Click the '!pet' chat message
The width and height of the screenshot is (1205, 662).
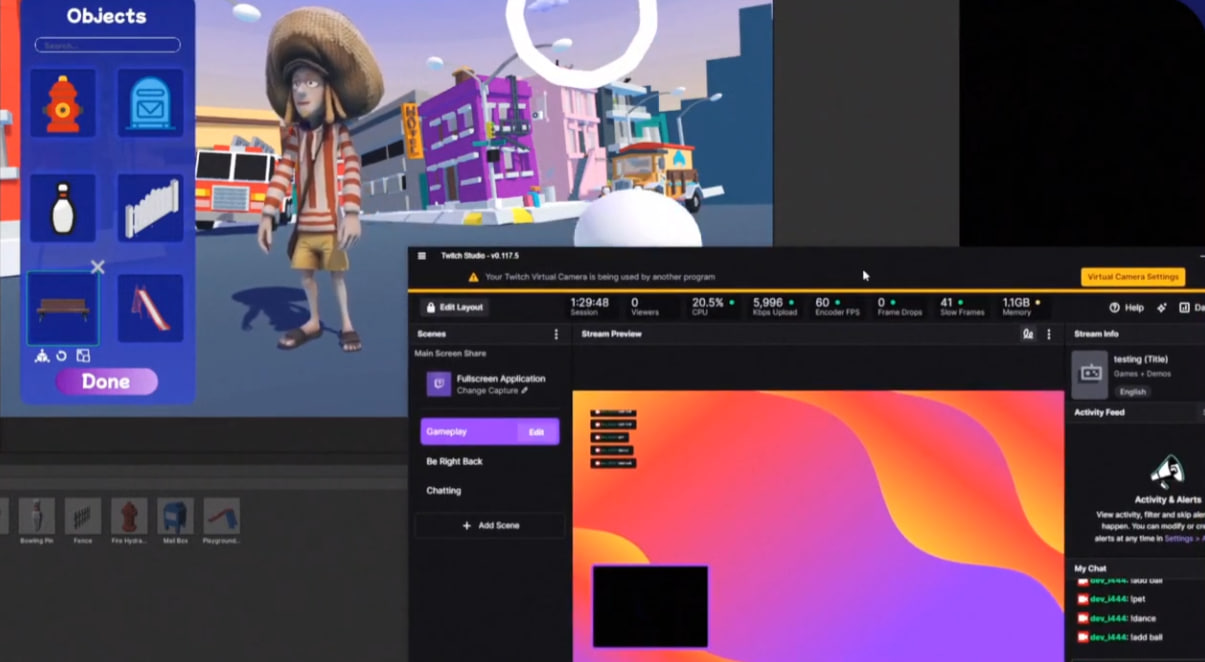tap(1120, 599)
